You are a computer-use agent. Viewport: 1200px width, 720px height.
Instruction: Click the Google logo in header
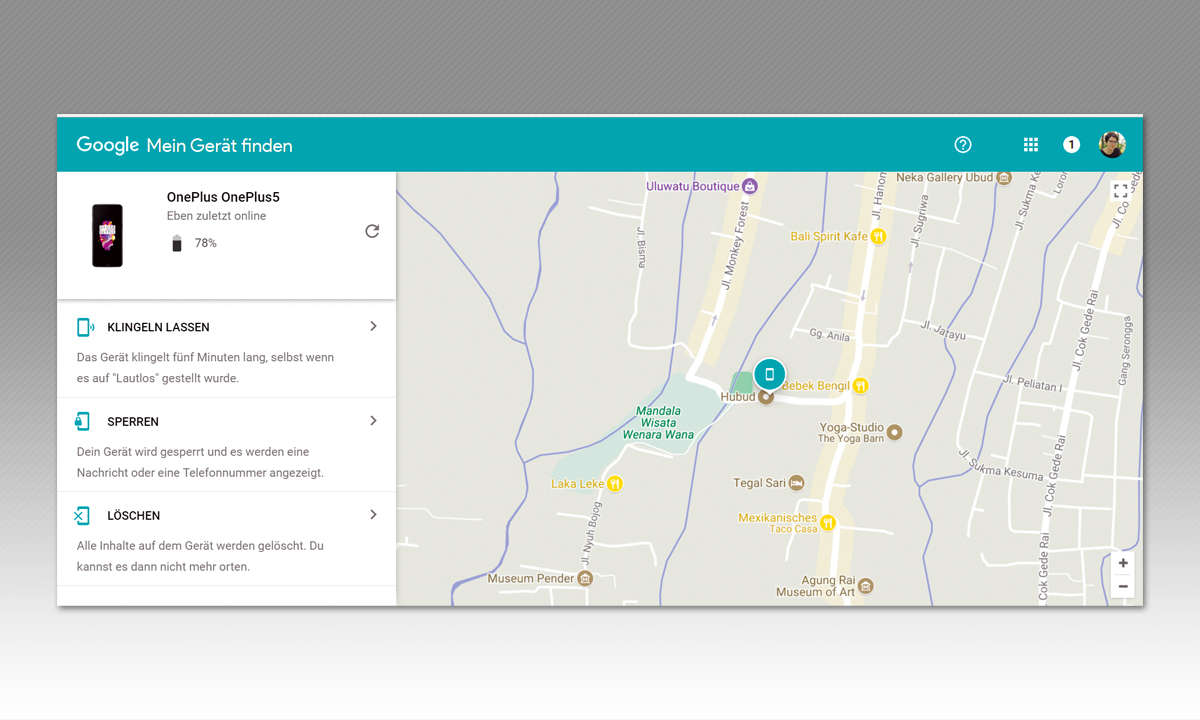(x=107, y=145)
